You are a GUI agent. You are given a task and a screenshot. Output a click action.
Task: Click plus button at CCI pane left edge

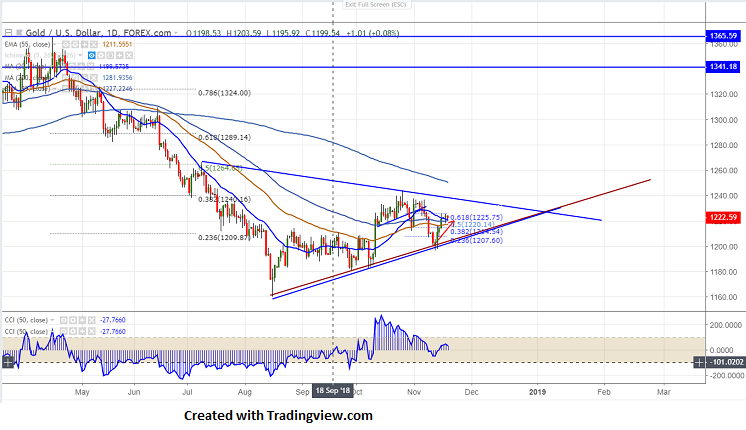click(x=8, y=363)
